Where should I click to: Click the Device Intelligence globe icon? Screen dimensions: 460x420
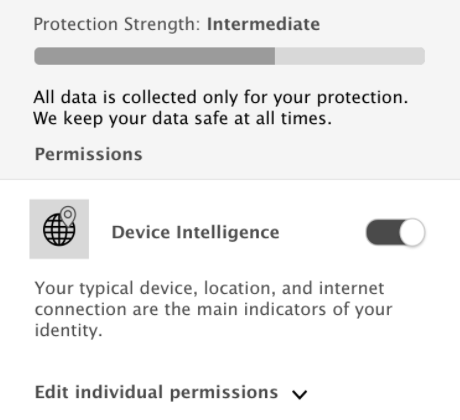coord(59,229)
